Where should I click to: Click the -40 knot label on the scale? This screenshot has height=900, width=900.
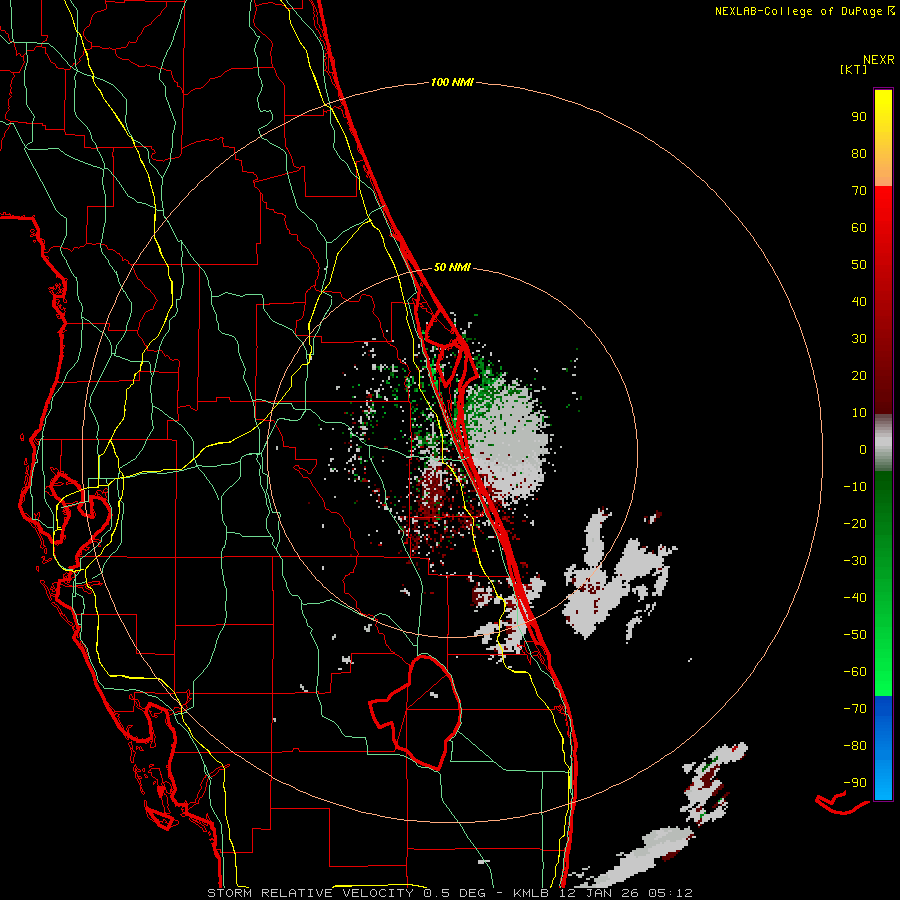click(855, 598)
